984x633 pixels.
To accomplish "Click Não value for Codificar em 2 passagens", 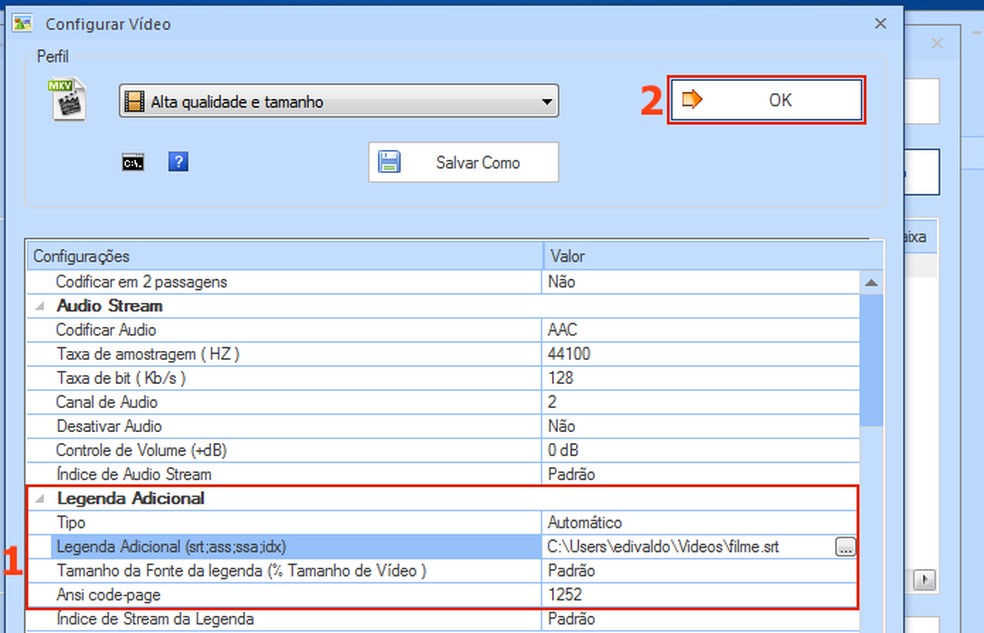I will (701, 282).
